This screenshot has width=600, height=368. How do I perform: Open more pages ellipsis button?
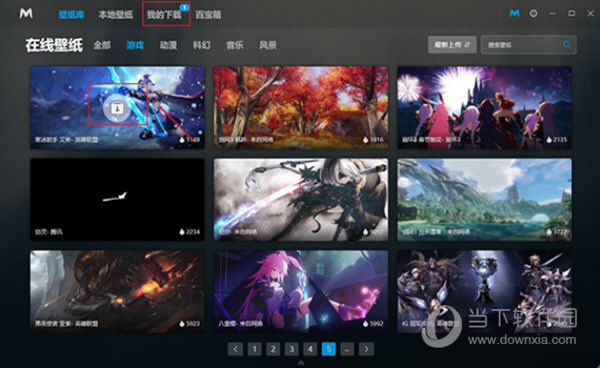pyautogui.click(x=347, y=349)
